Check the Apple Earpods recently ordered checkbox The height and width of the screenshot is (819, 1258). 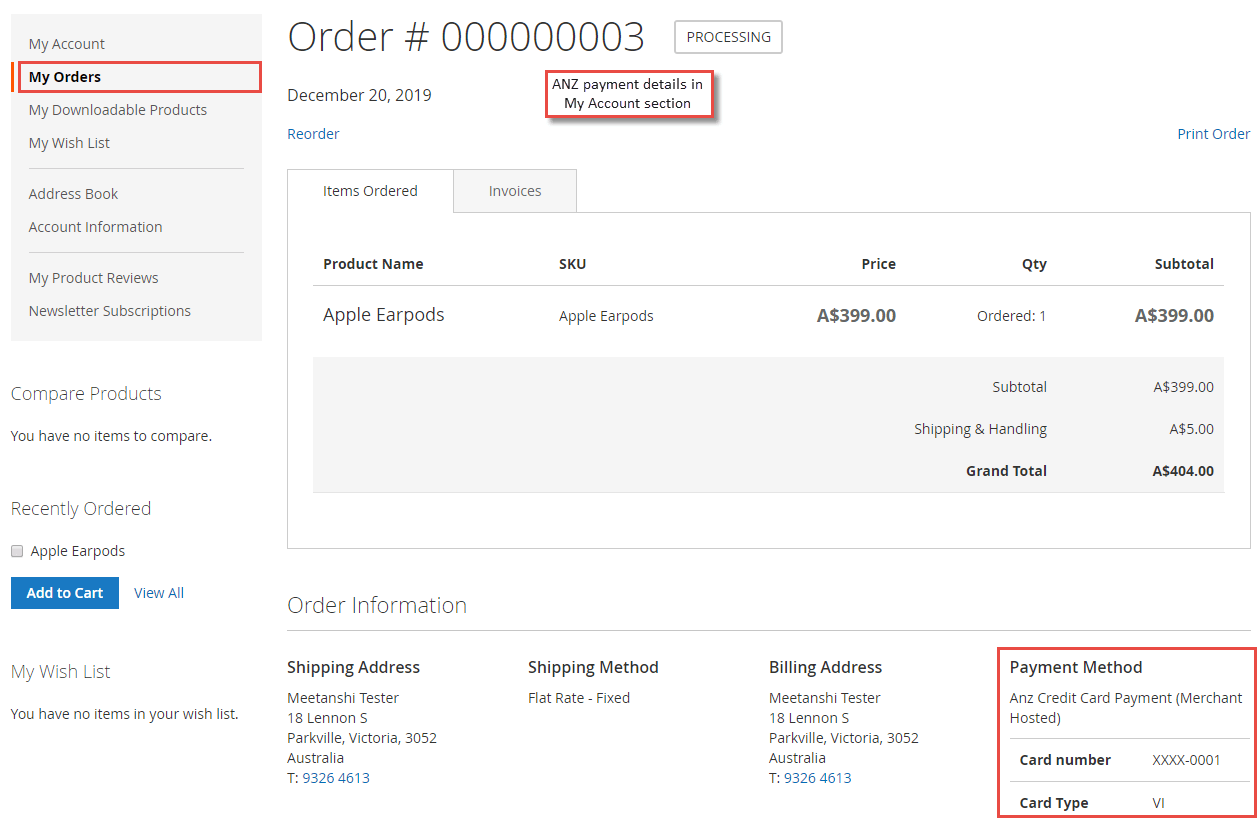coord(16,550)
